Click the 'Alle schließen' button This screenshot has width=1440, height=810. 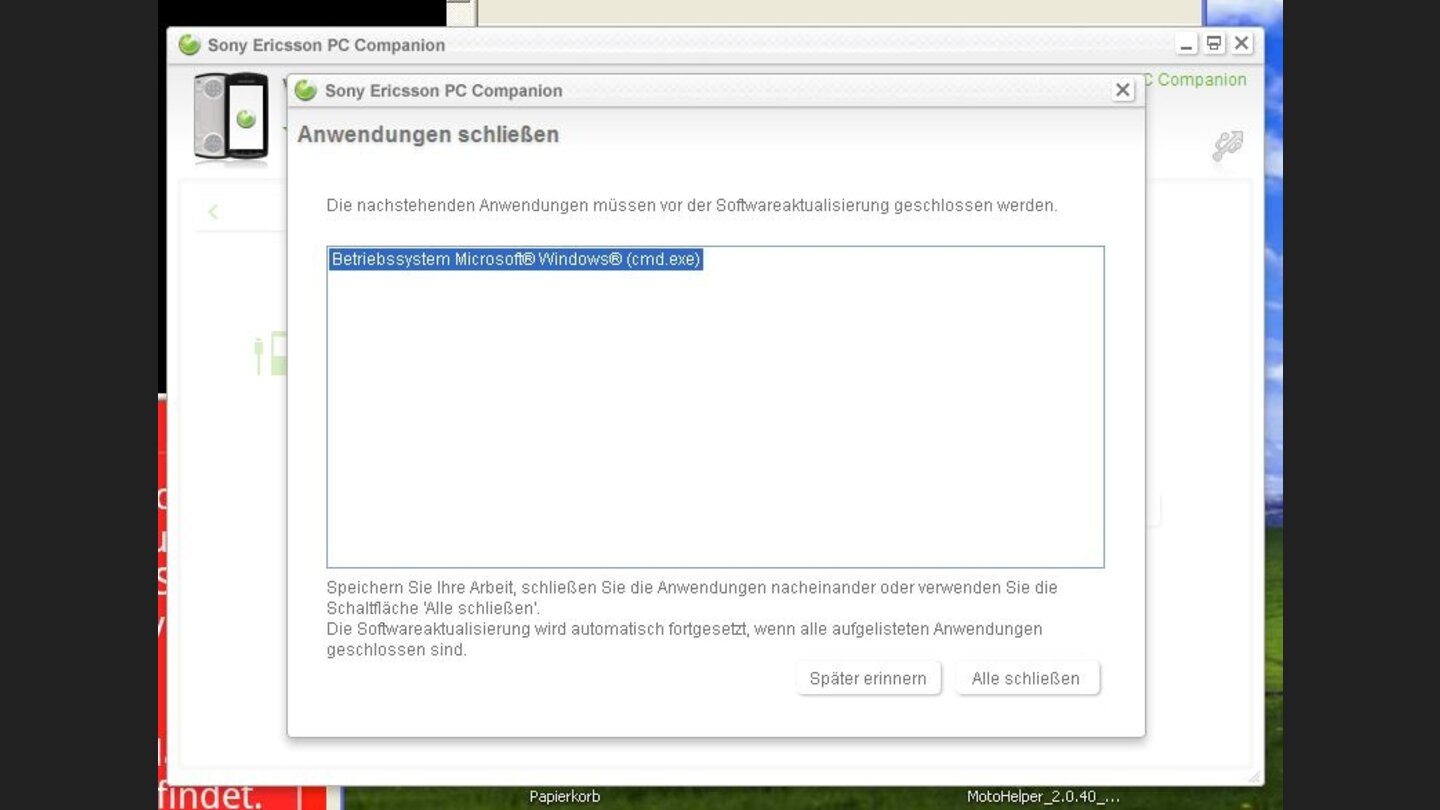coord(1027,678)
